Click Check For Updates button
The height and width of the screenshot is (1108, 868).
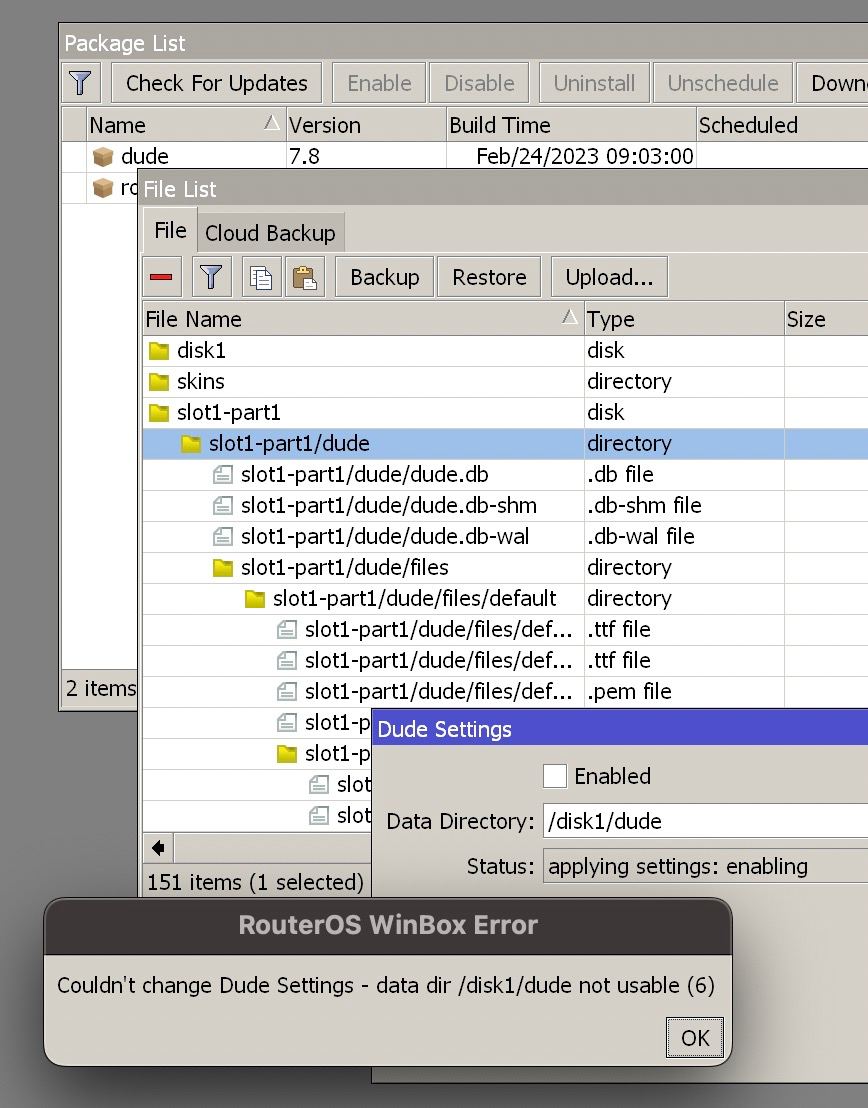[216, 83]
